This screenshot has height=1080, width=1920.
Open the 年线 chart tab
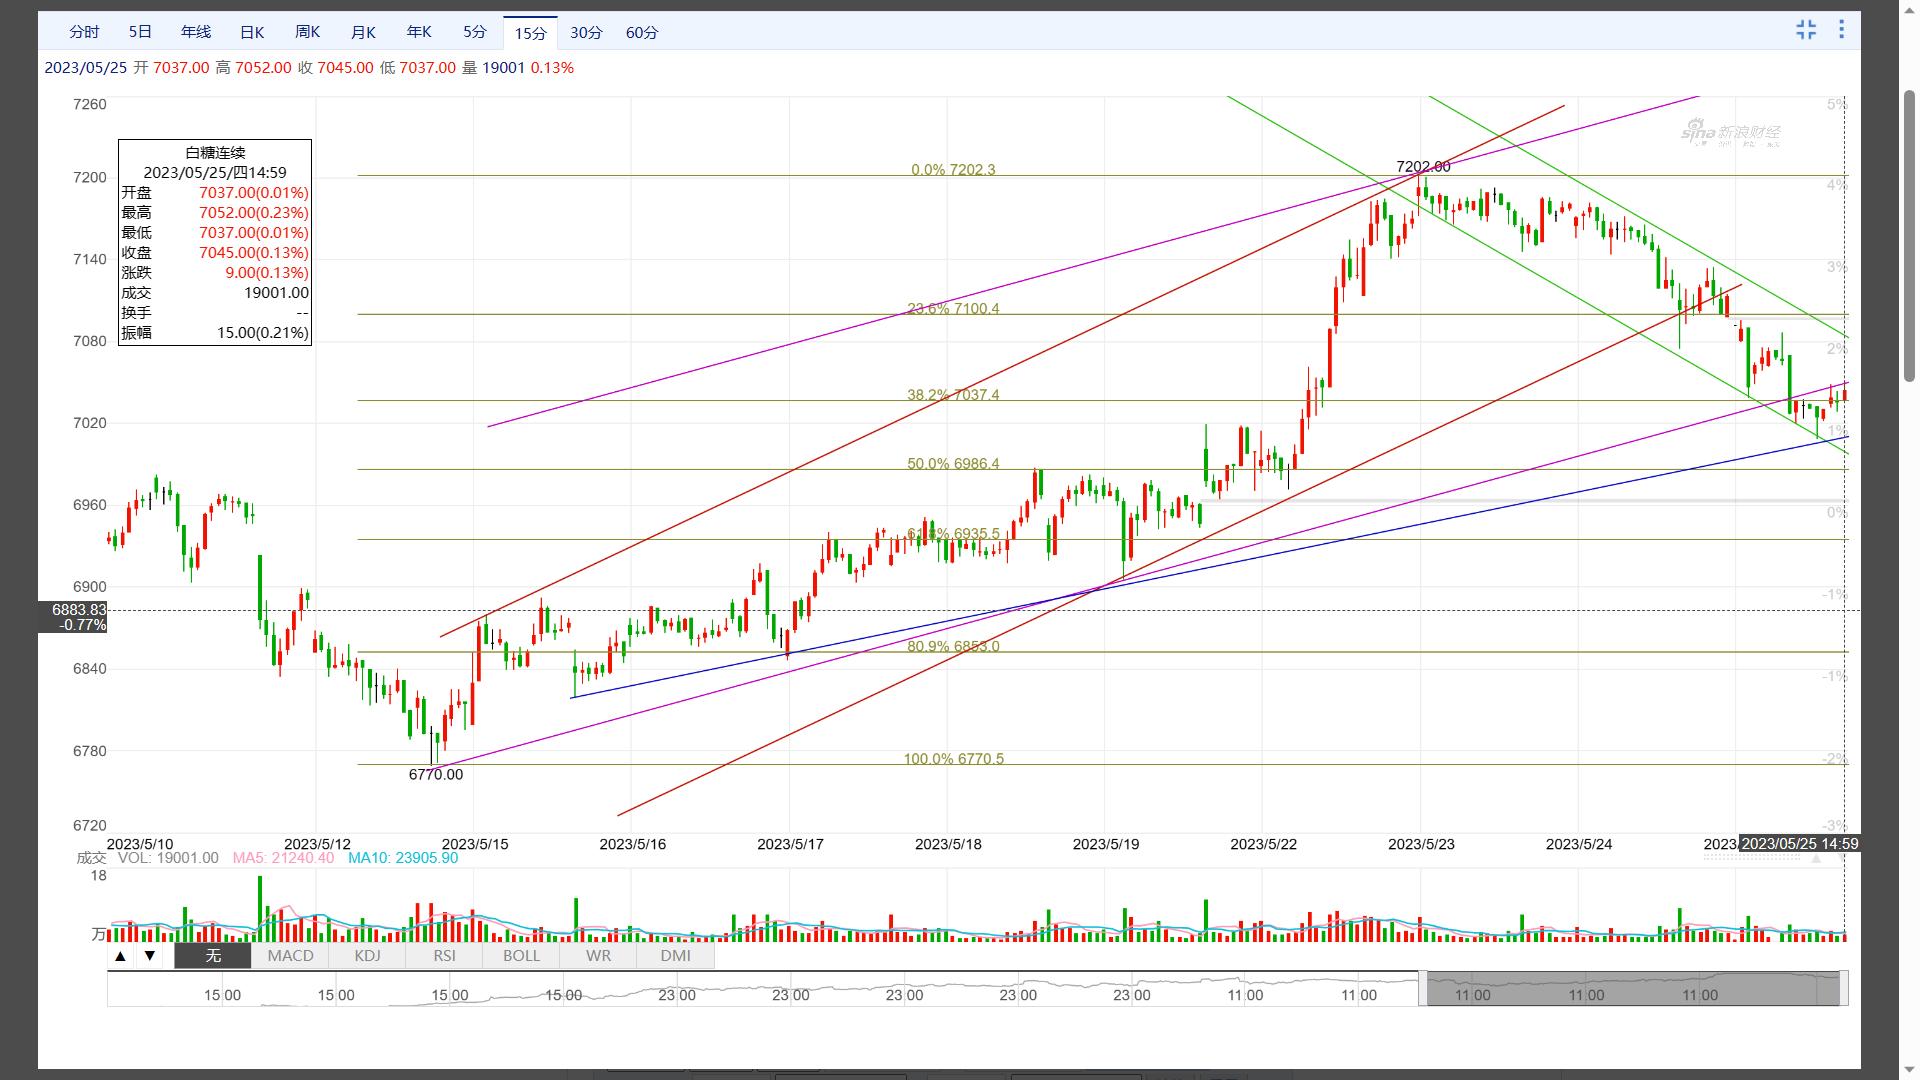click(x=196, y=32)
